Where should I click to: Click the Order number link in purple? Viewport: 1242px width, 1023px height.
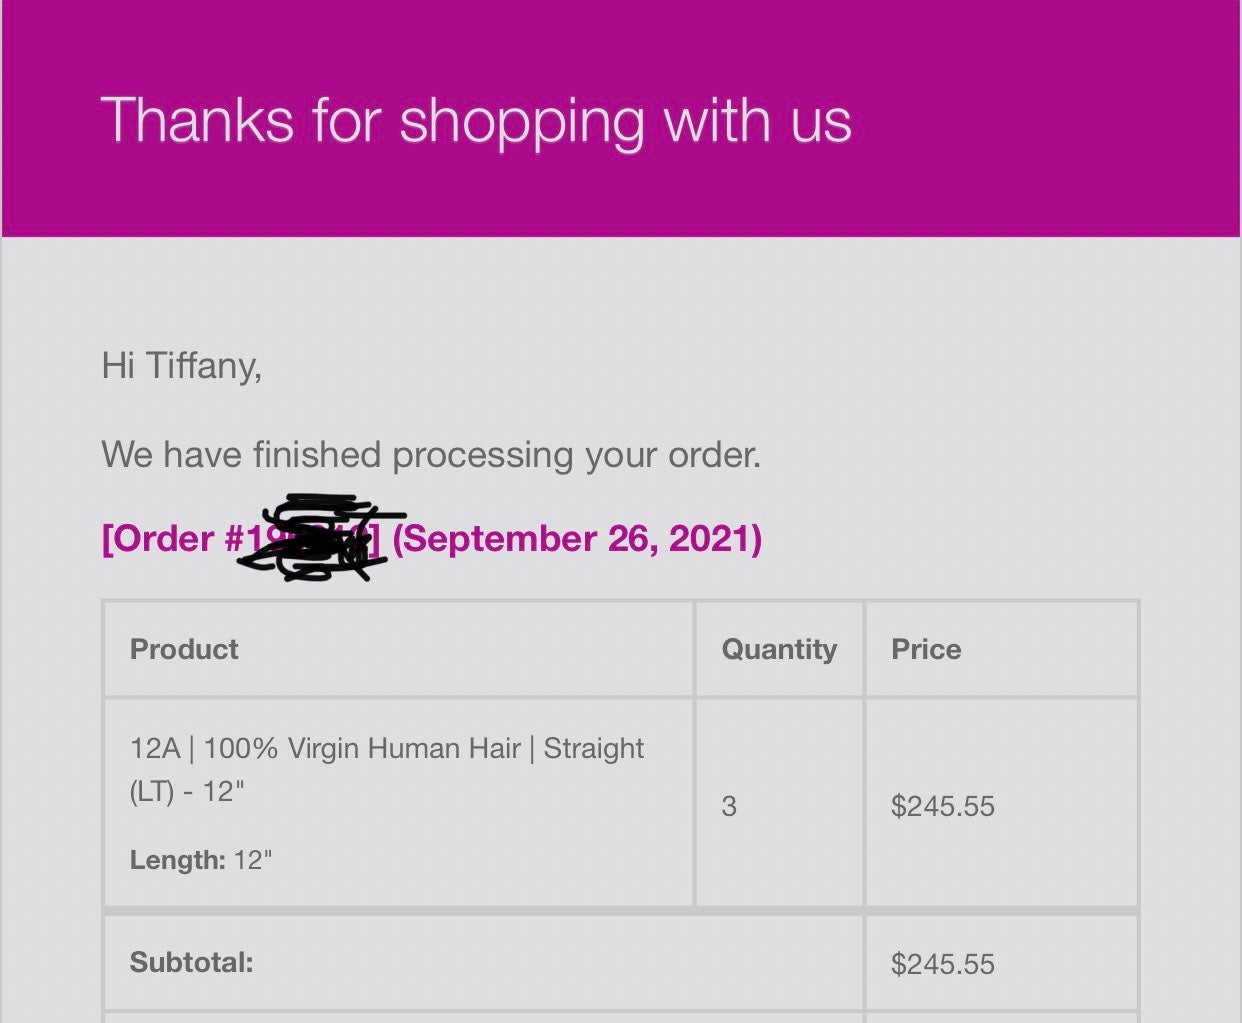(x=241, y=538)
